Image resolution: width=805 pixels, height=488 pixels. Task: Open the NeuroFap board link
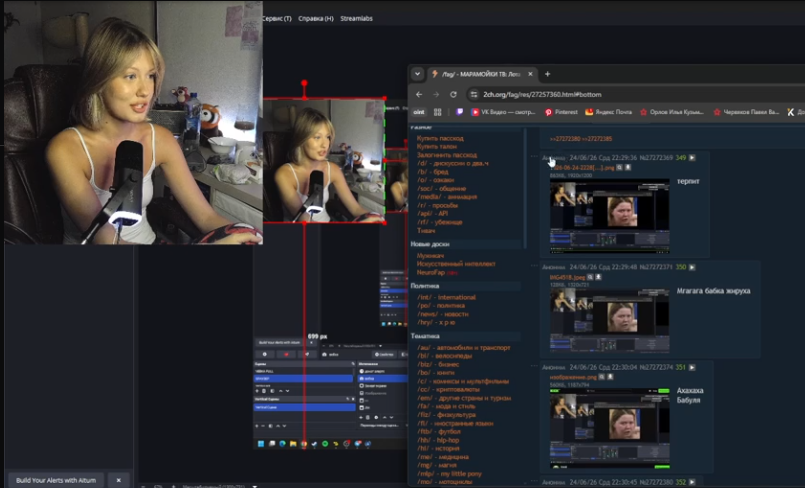(x=431, y=272)
